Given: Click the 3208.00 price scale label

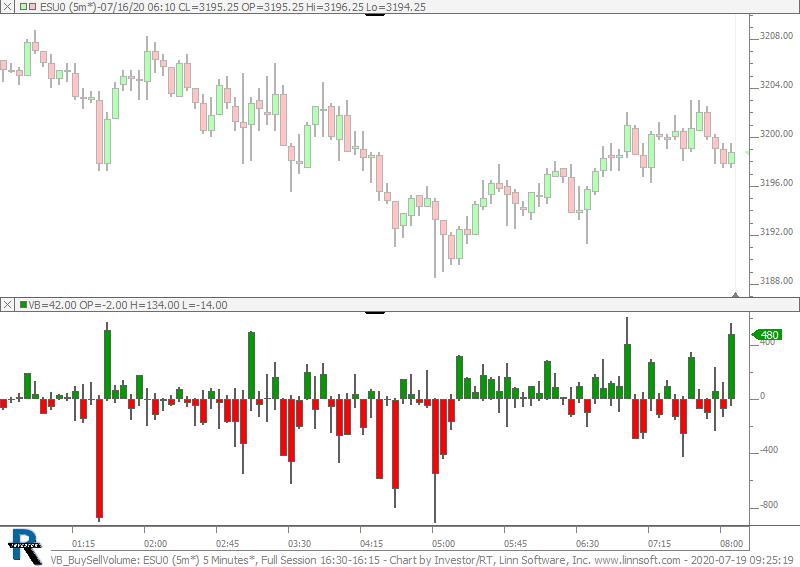Looking at the screenshot, I should (777, 36).
